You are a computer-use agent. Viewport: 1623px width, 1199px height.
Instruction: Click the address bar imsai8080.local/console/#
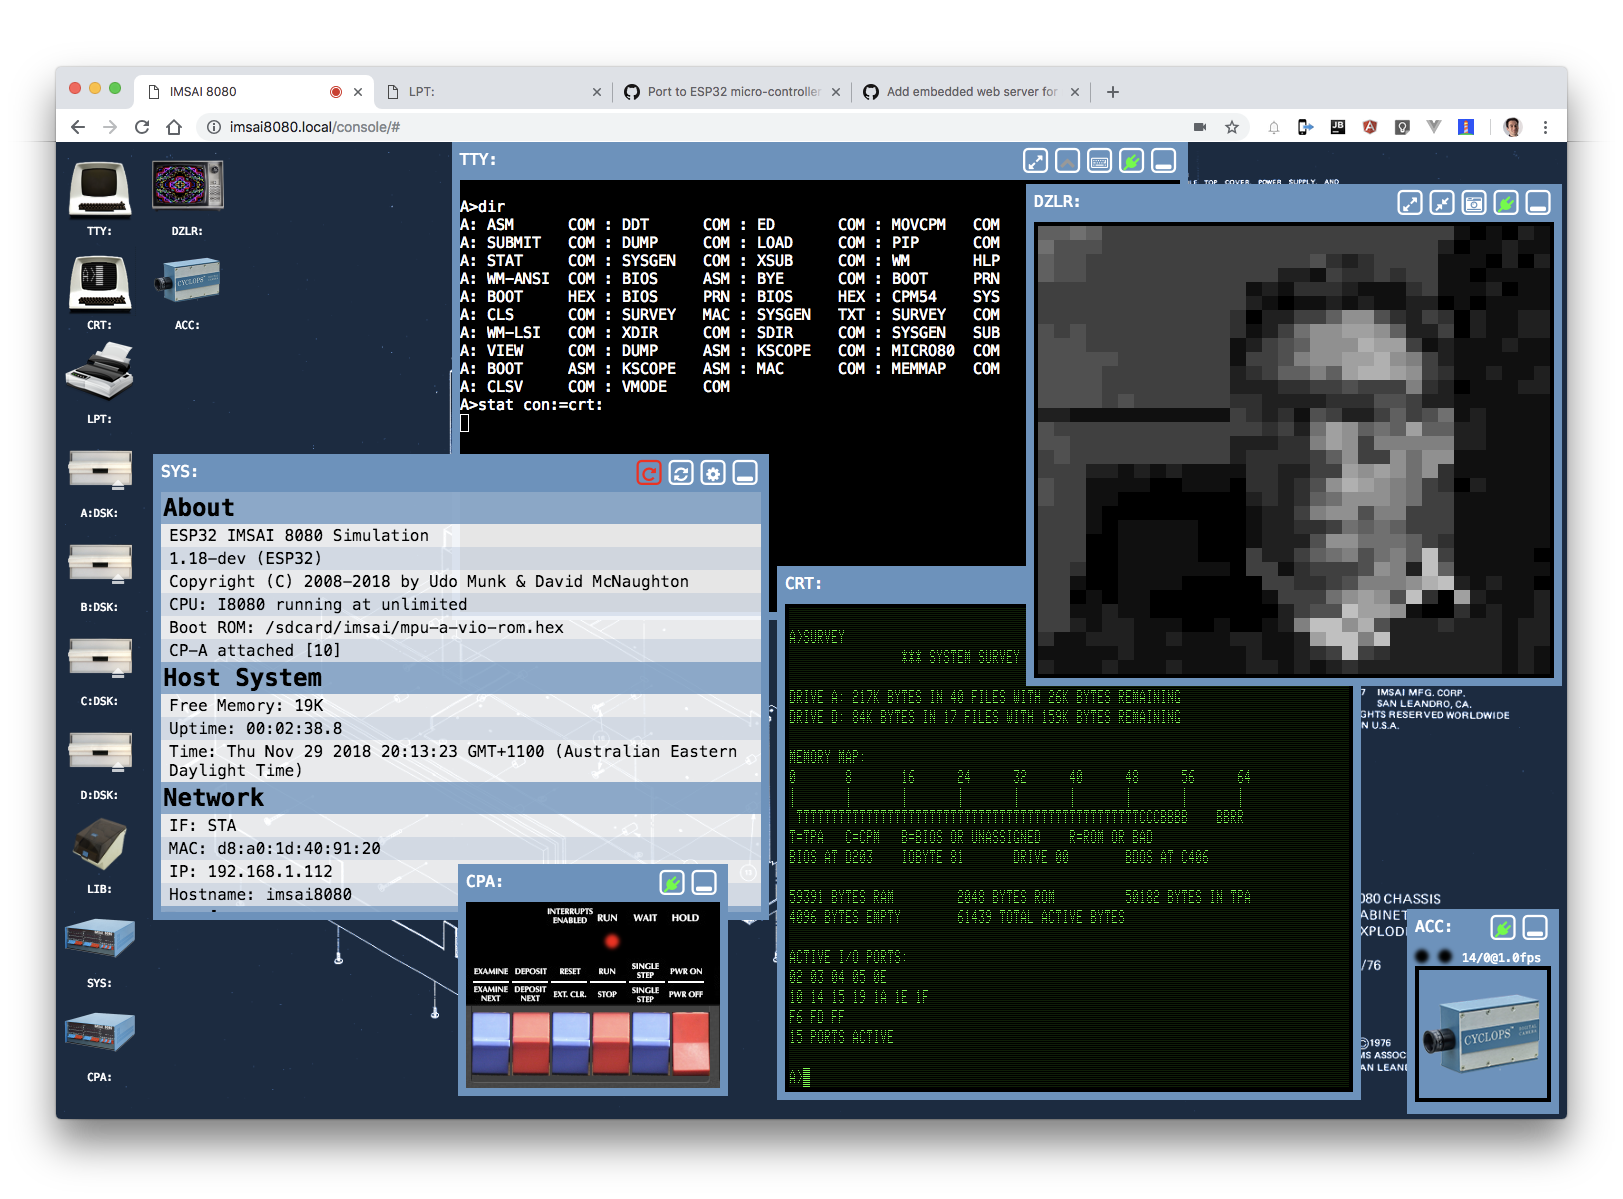700,127
